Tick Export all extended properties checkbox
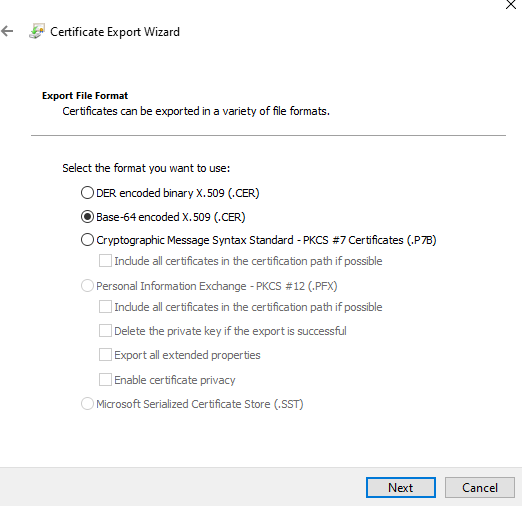The width and height of the screenshot is (522, 506). click(x=105, y=355)
